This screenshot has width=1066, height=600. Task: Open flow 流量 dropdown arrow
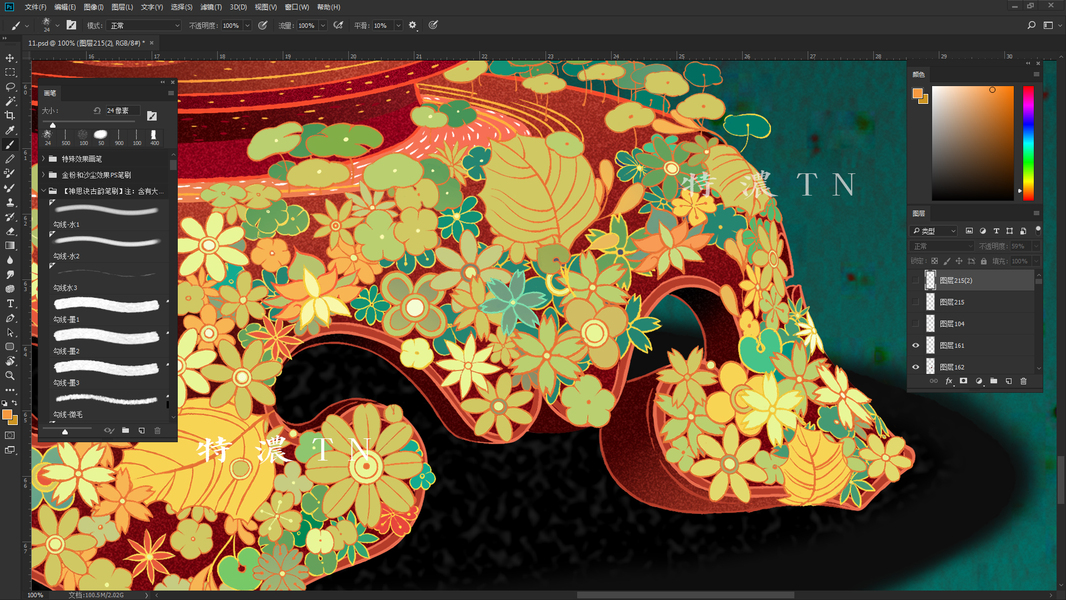click(322, 25)
